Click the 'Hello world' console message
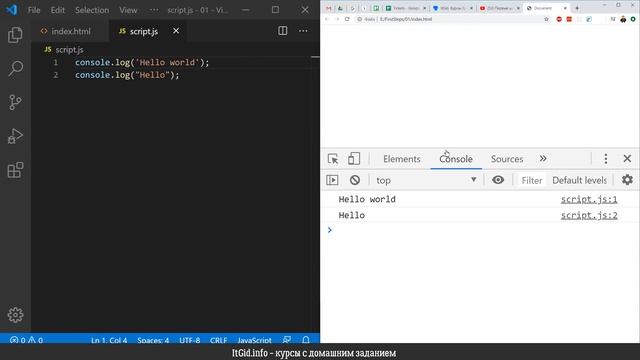This screenshot has width=640, height=360. 367,199
